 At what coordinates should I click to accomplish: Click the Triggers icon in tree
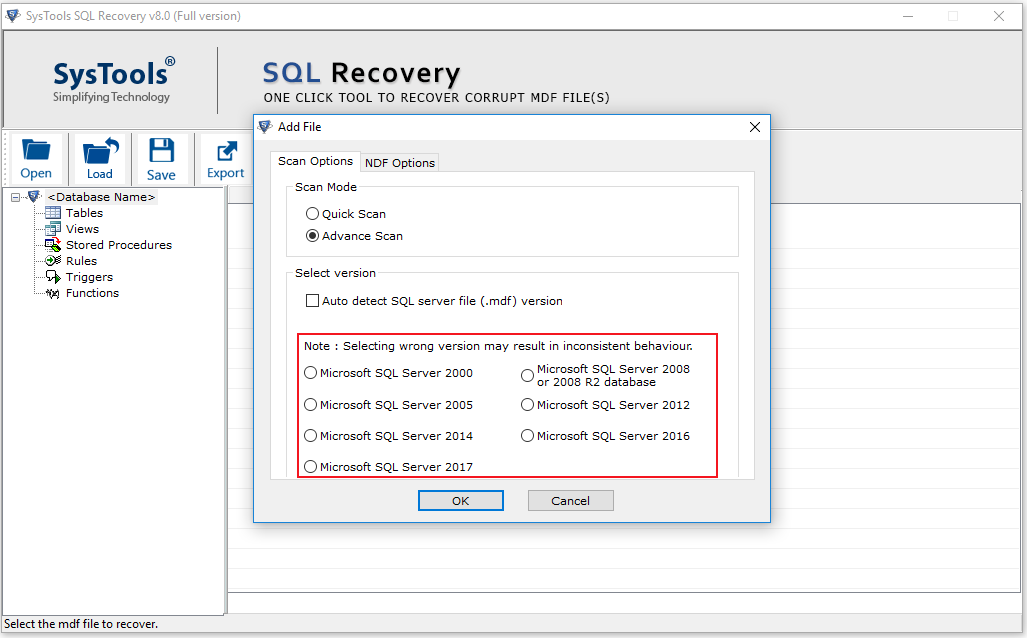[x=52, y=277]
